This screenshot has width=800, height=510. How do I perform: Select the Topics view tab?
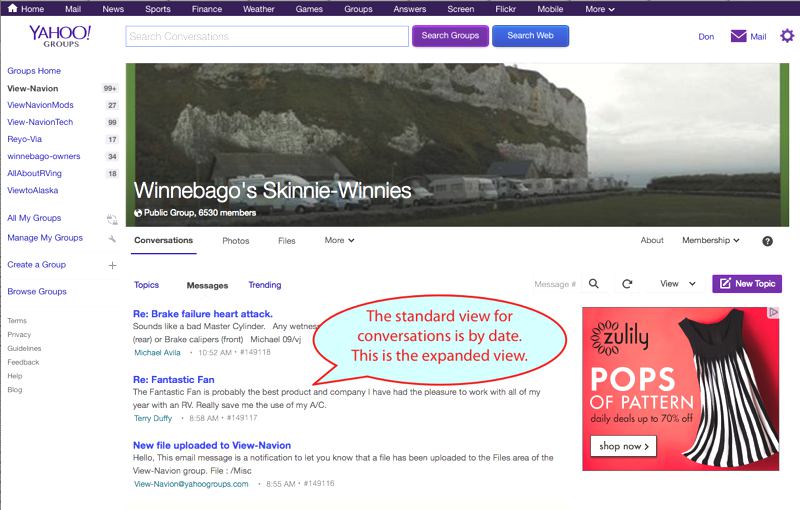click(x=146, y=285)
